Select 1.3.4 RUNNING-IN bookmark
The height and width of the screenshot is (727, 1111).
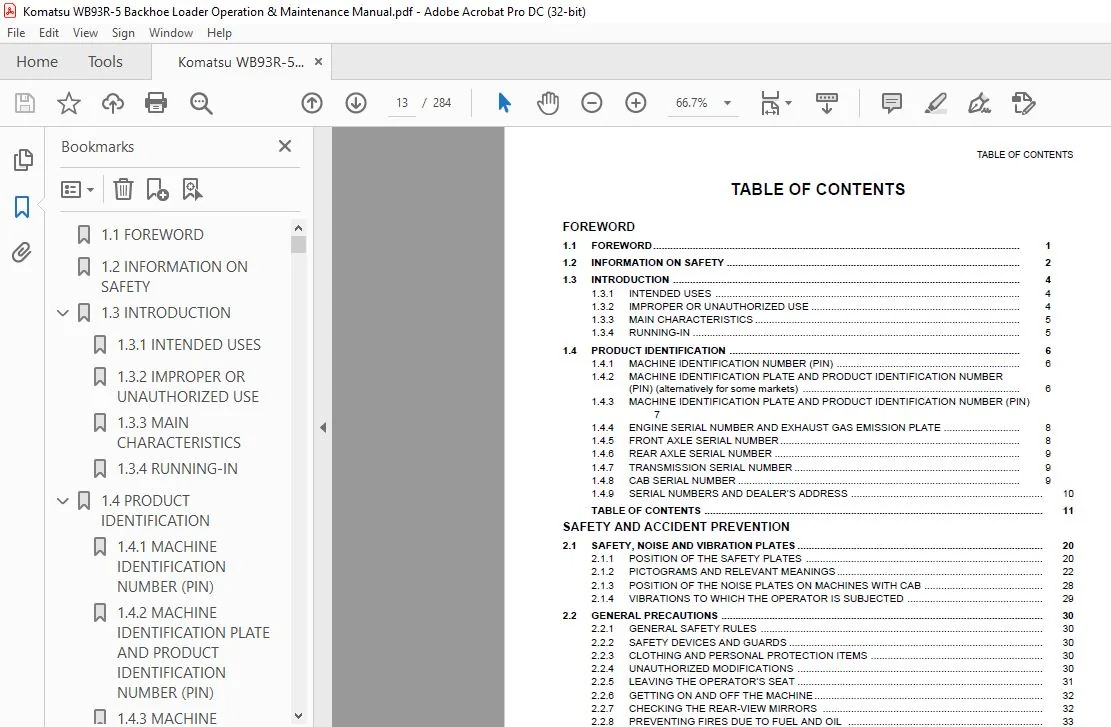177,468
